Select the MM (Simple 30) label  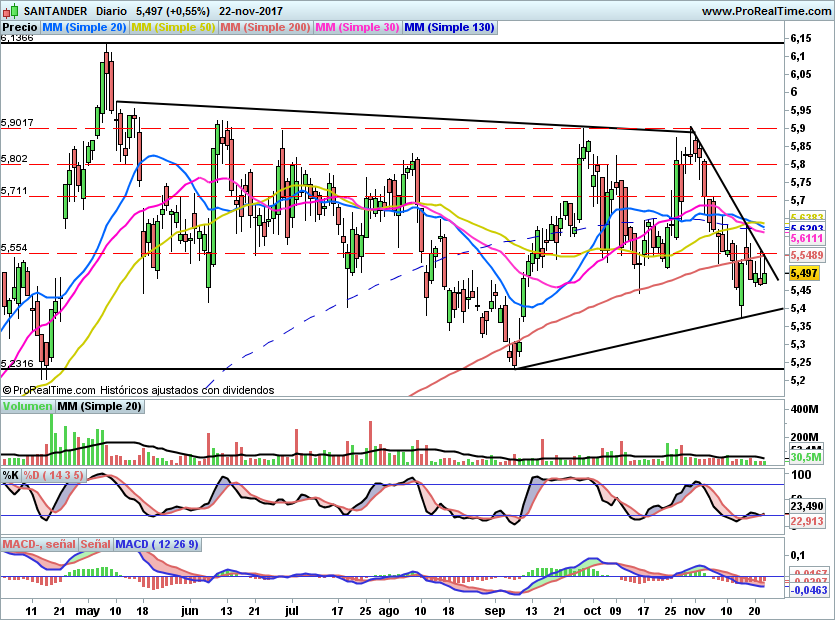point(357,27)
